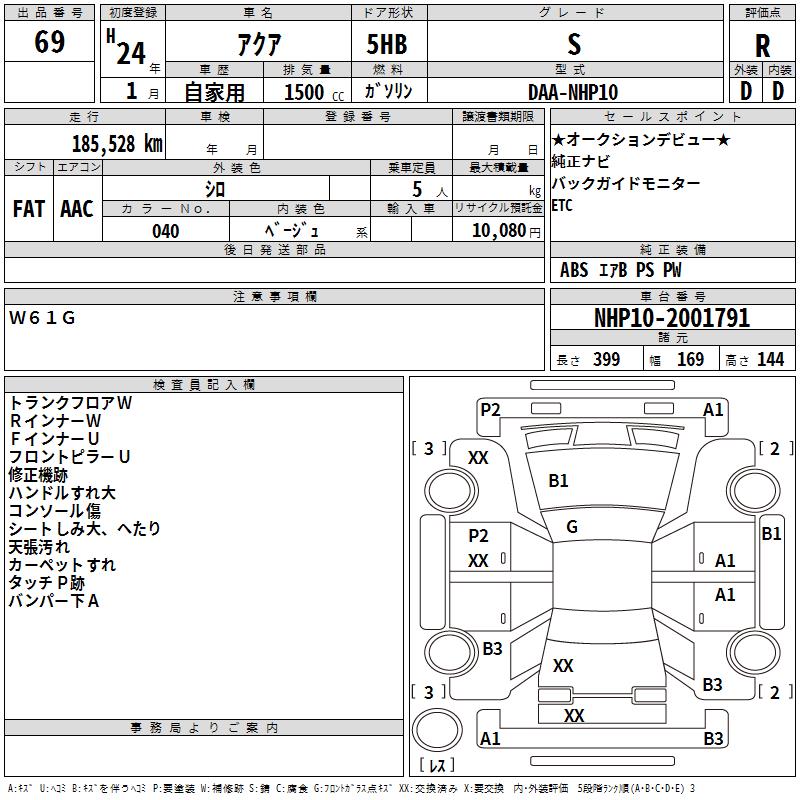Select the fuel type ガソリン
The image size is (800, 800).
tap(388, 91)
